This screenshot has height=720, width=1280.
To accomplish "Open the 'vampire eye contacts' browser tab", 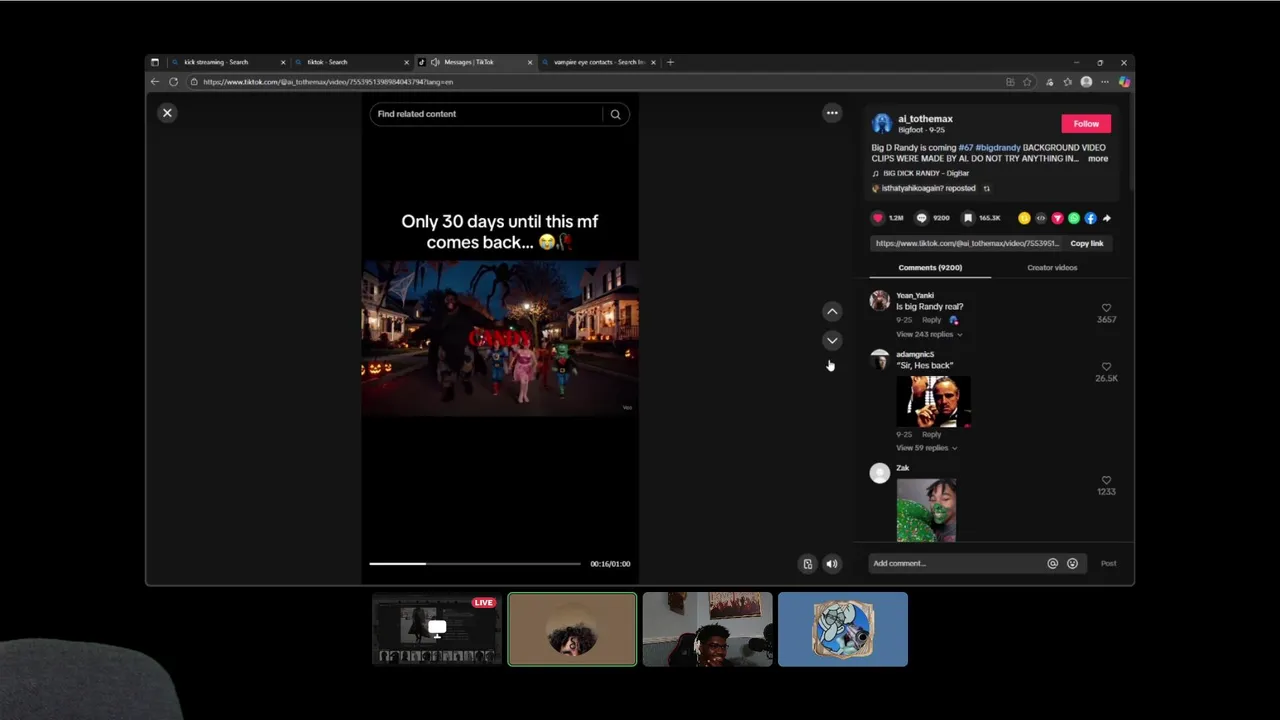I will tap(599, 62).
